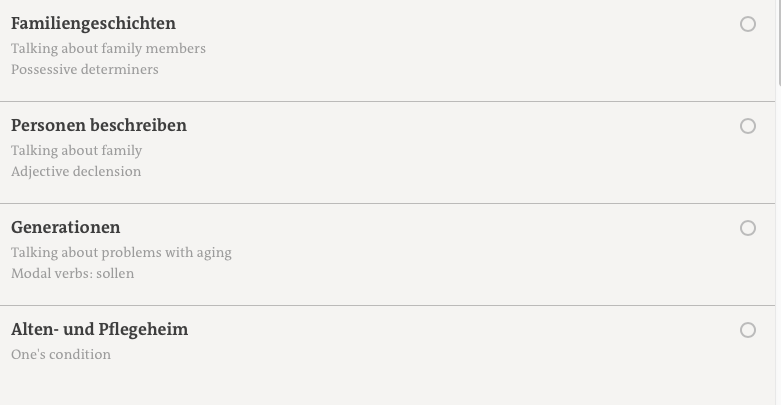Toggle the Generationen progress circle
The width and height of the screenshot is (781, 405).
(x=748, y=228)
